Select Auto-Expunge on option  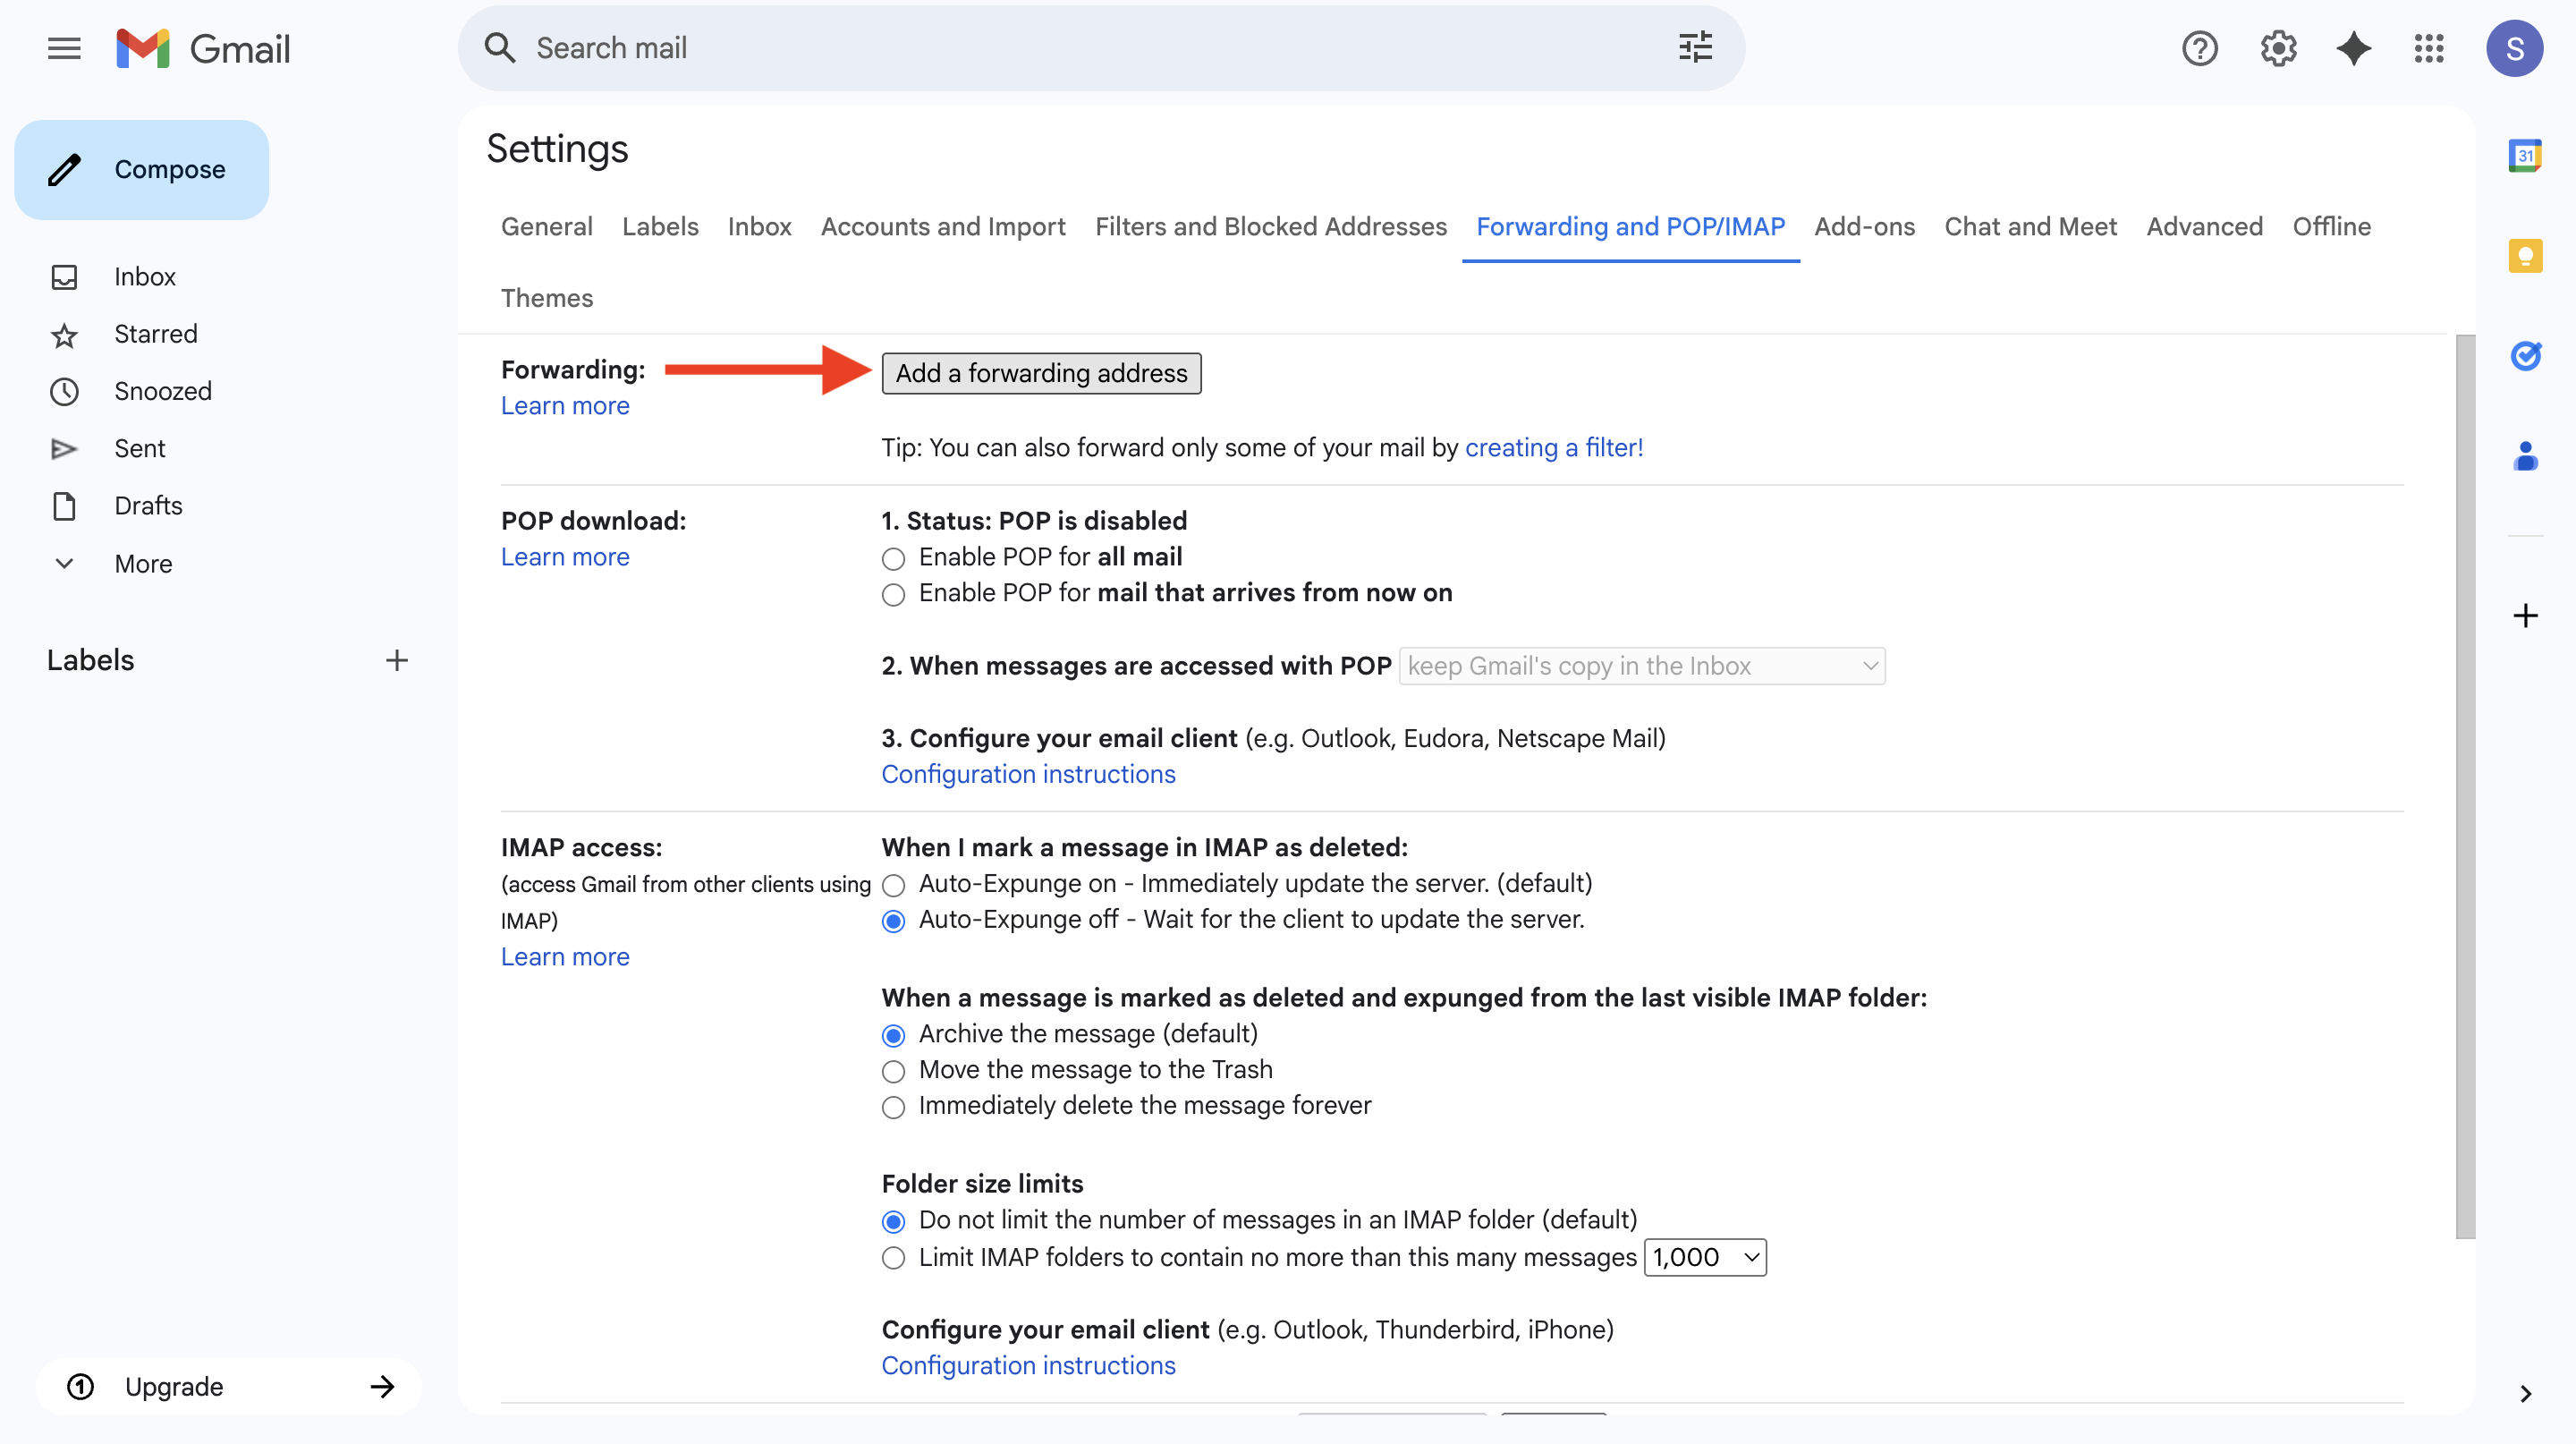(893, 885)
